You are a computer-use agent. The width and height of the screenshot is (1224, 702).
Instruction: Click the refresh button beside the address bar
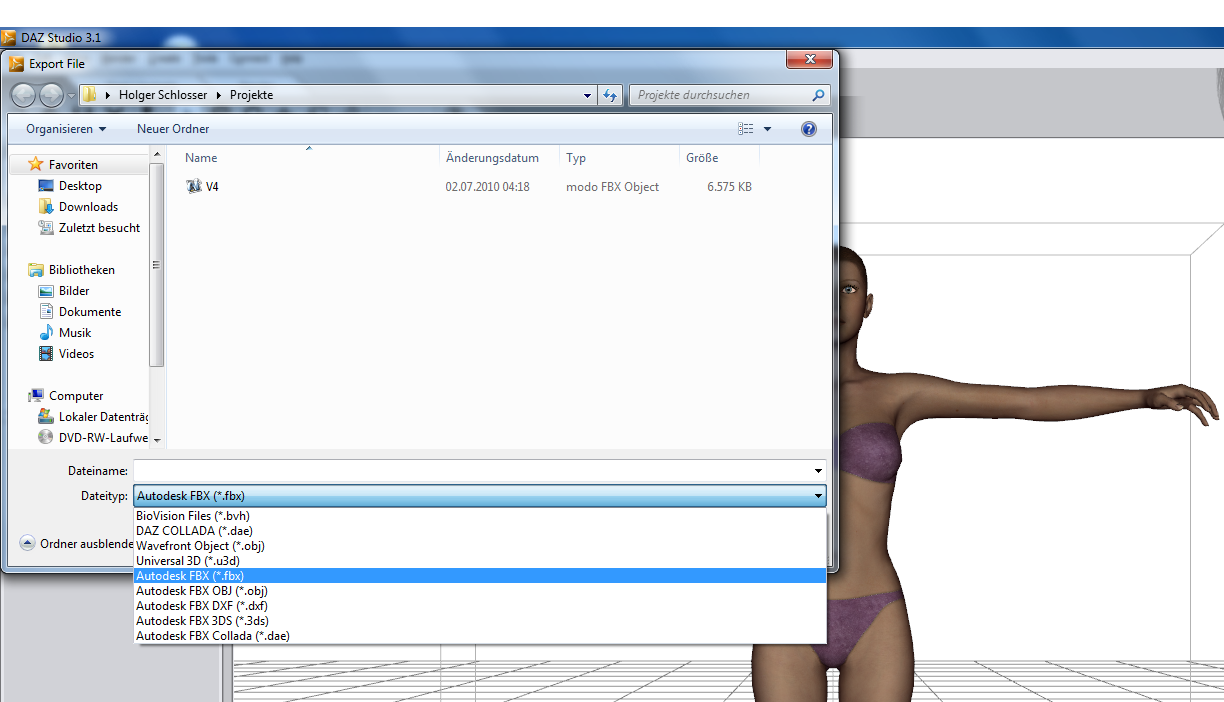(610, 95)
